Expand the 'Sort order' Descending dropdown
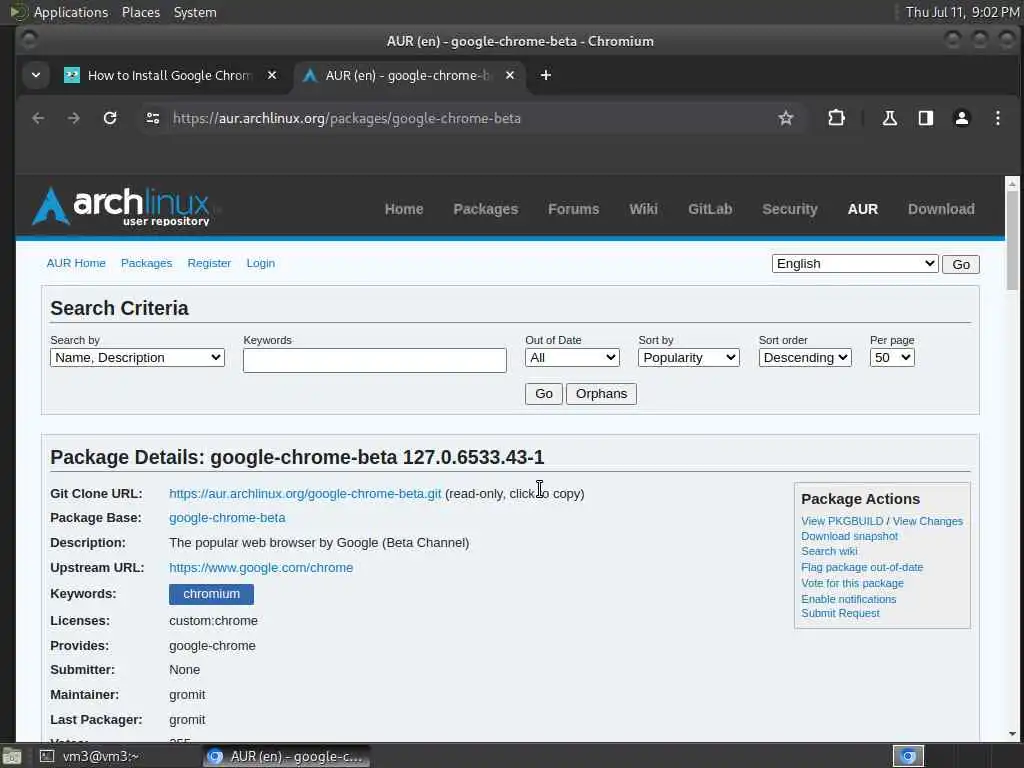 pos(805,358)
